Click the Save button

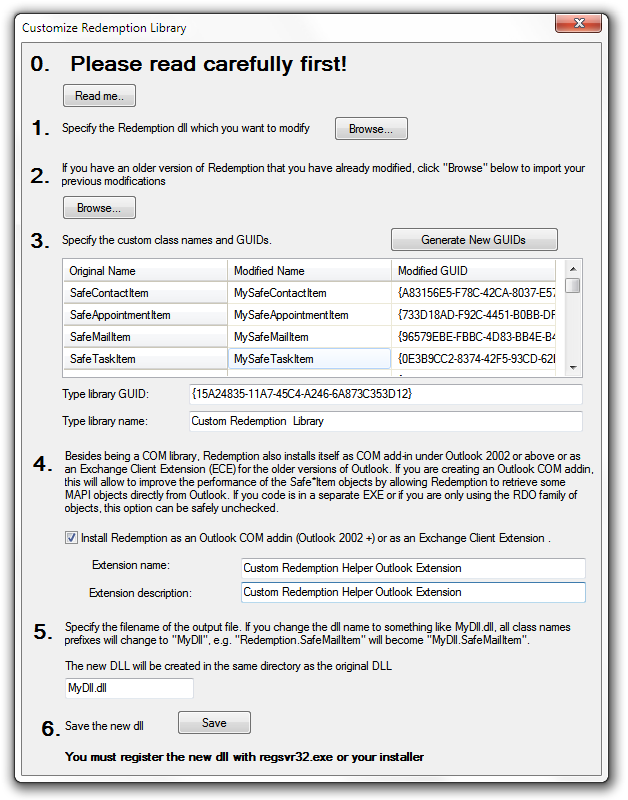click(214, 722)
